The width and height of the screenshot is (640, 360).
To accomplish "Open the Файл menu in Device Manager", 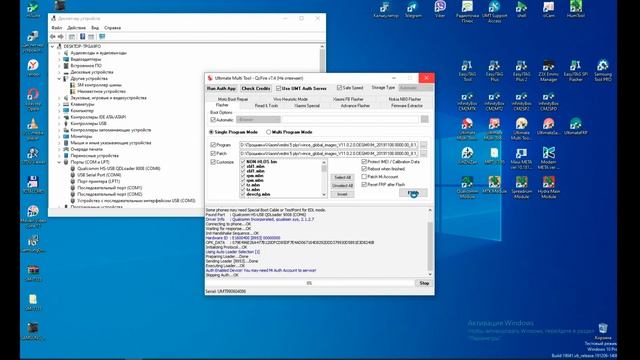I will (56, 28).
